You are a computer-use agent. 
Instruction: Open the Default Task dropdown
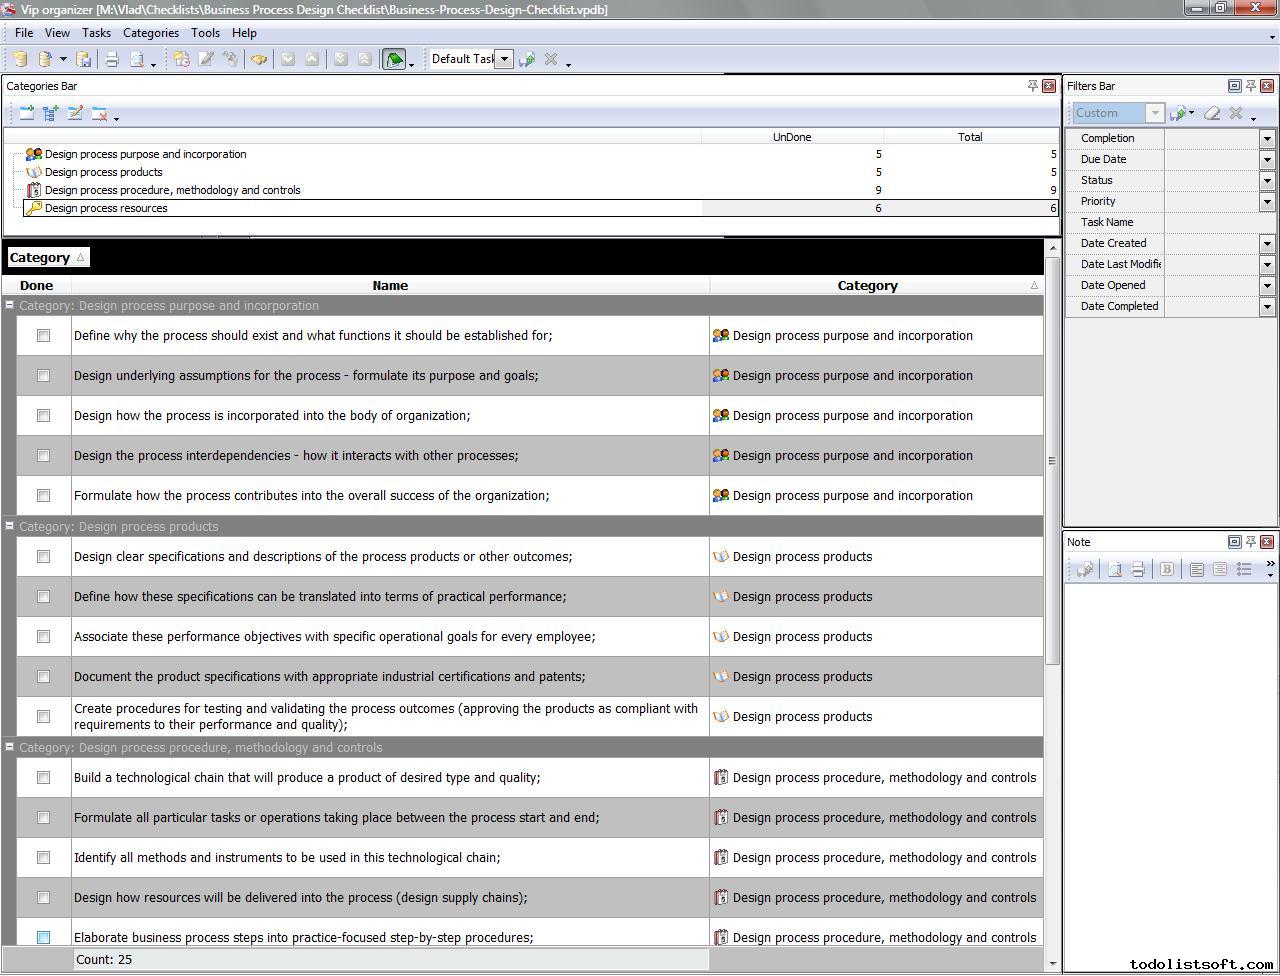(x=502, y=58)
